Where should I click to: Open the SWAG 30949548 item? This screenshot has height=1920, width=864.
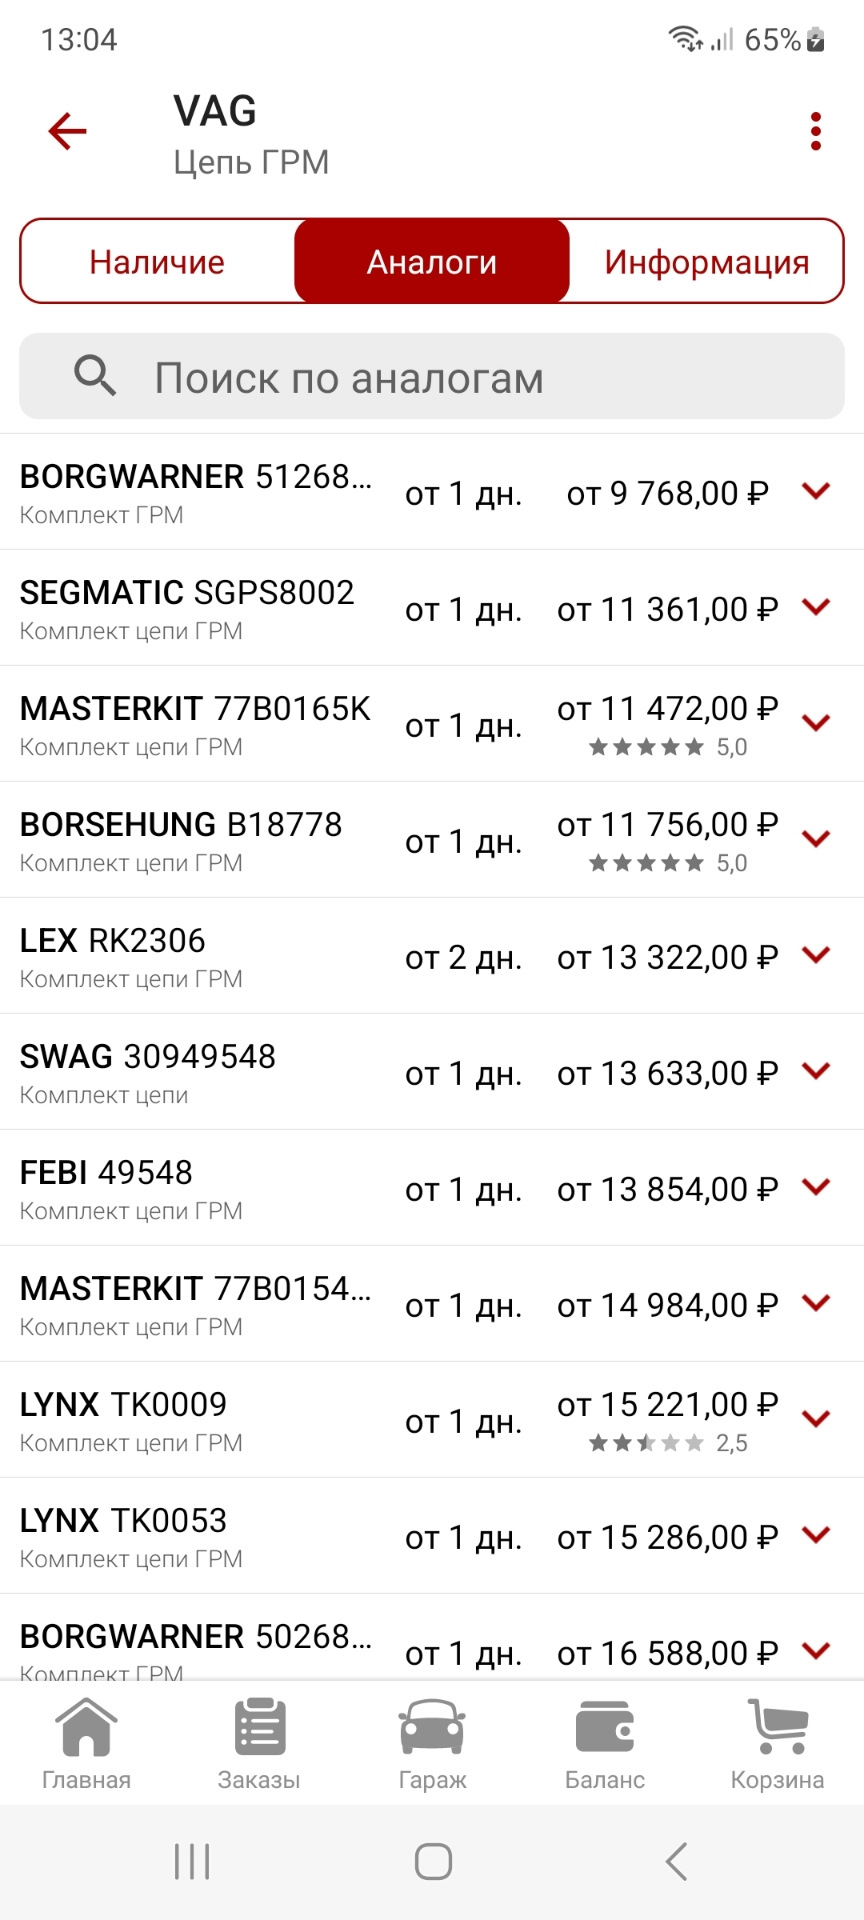coord(148,1071)
